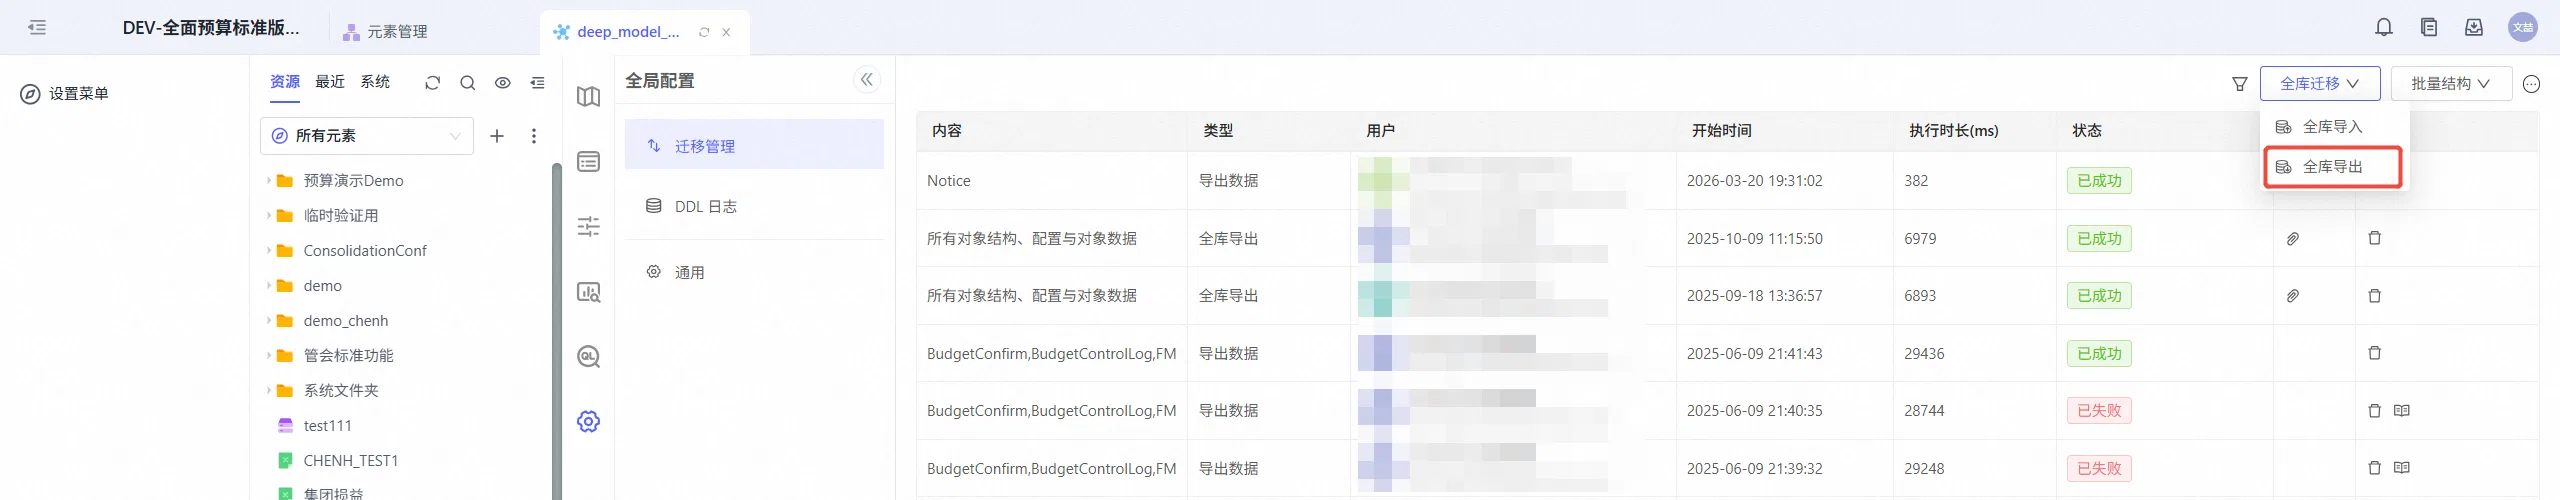Expand the demo_chenh folder
Viewport: 2560px width, 500px height.
tap(268, 321)
